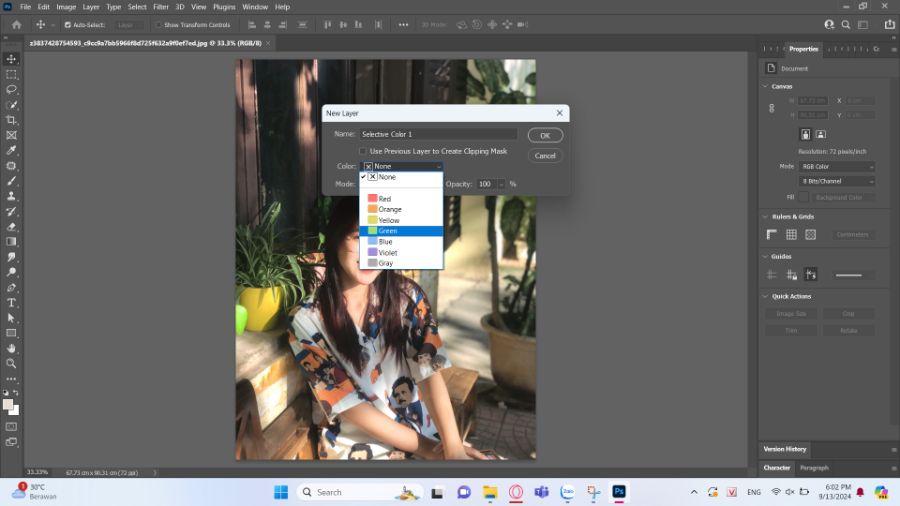Image resolution: width=900 pixels, height=506 pixels.
Task: Choose Orange from the color list
Action: (401, 209)
